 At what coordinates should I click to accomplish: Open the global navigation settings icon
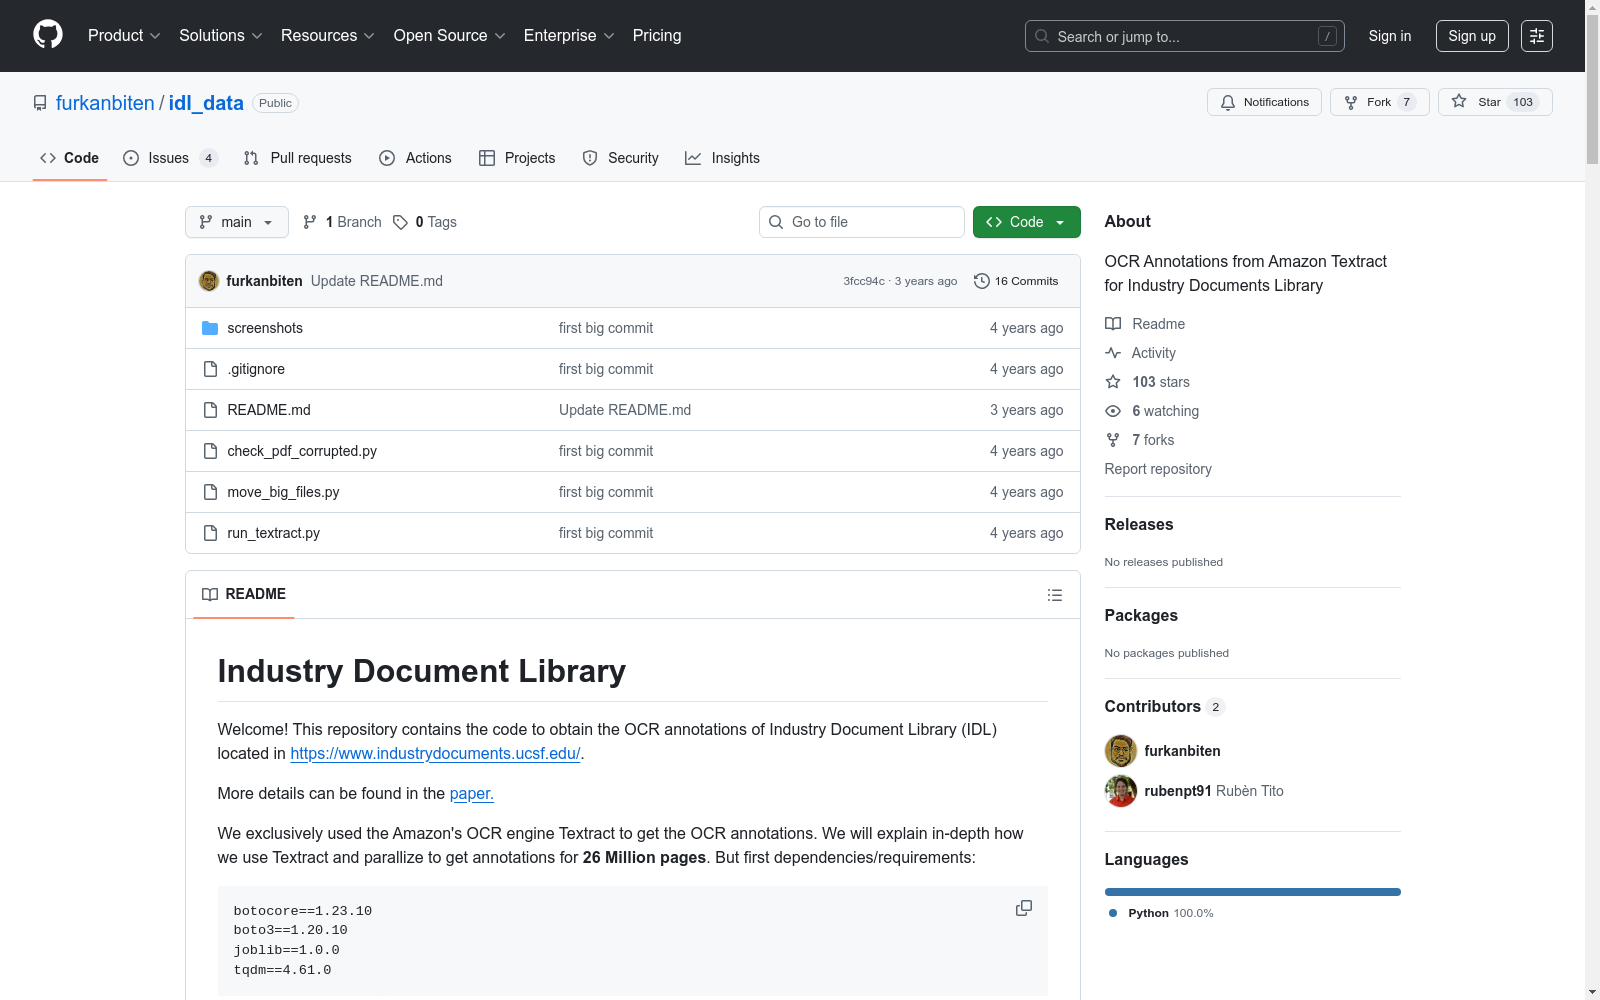tap(1537, 36)
